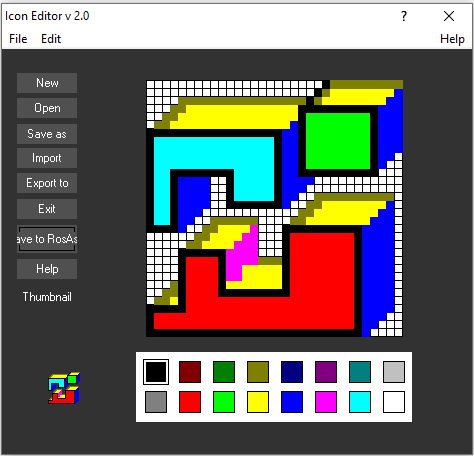Open the File menu

click(18, 39)
